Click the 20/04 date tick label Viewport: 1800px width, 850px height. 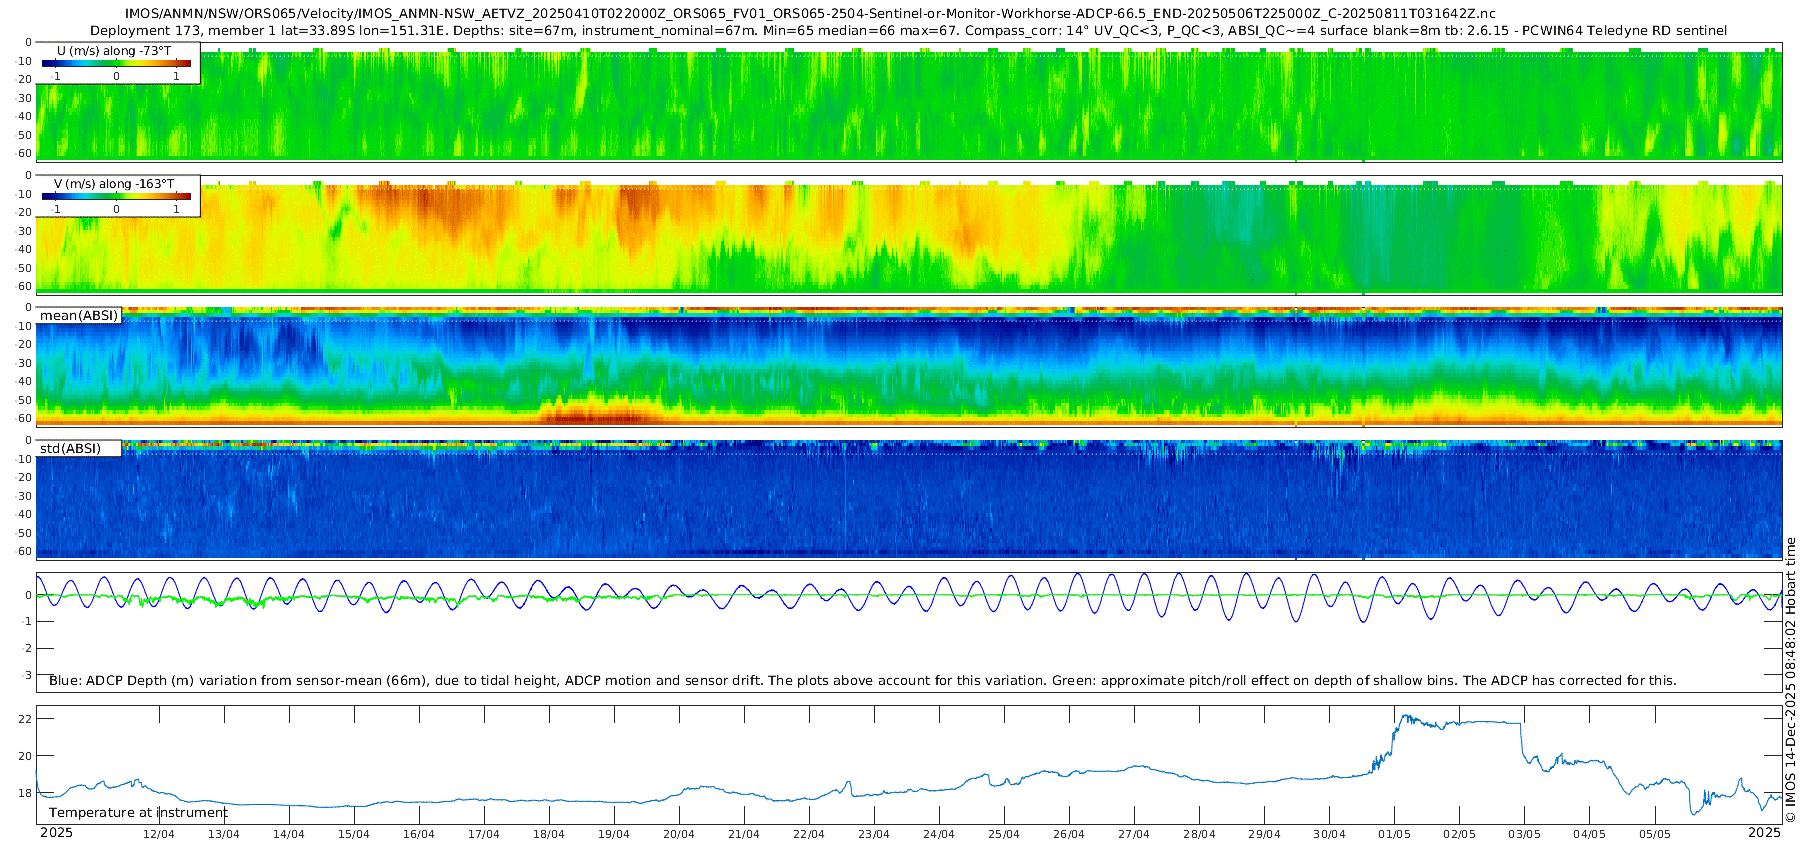click(x=679, y=834)
